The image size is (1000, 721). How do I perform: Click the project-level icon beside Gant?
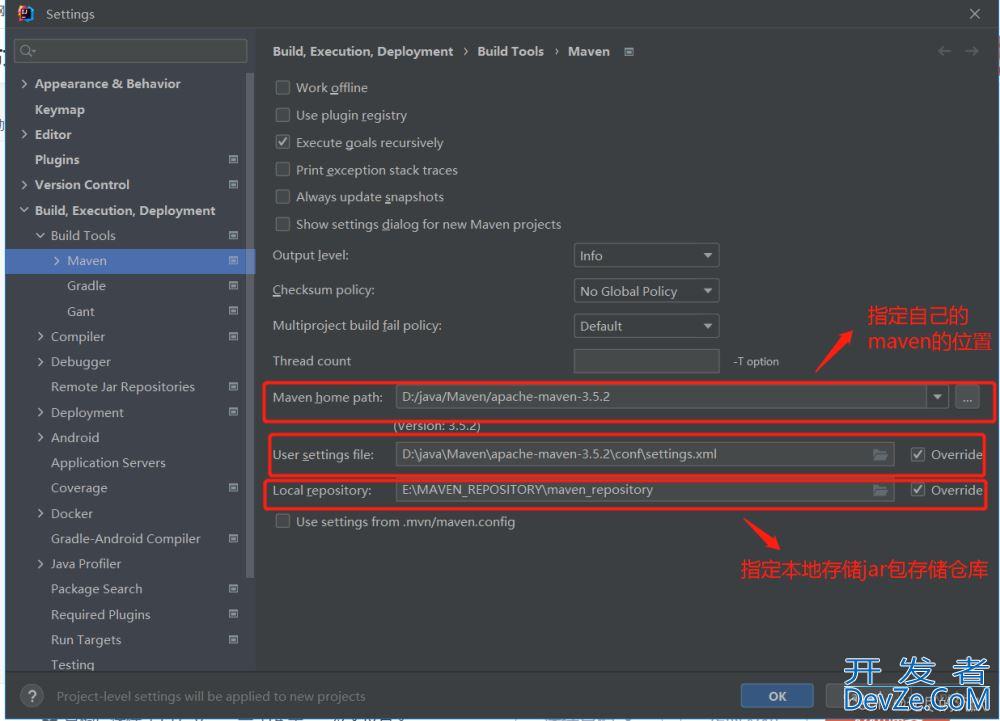[x=233, y=310]
